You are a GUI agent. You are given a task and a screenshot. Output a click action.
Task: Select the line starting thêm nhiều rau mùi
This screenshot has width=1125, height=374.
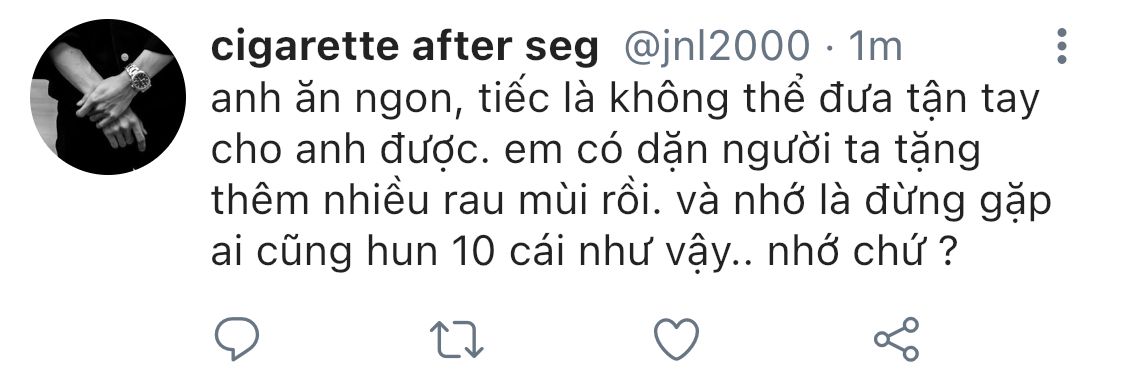631,203
